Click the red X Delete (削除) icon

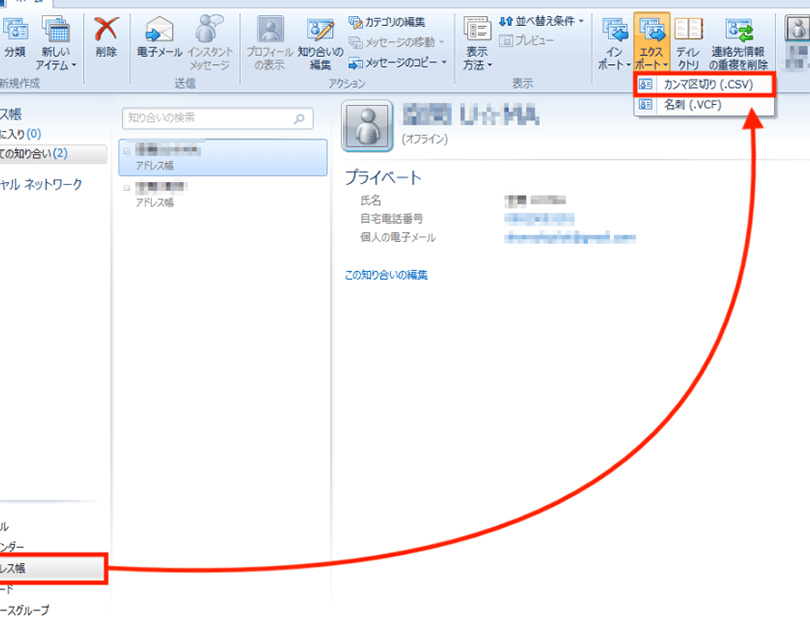point(105,30)
